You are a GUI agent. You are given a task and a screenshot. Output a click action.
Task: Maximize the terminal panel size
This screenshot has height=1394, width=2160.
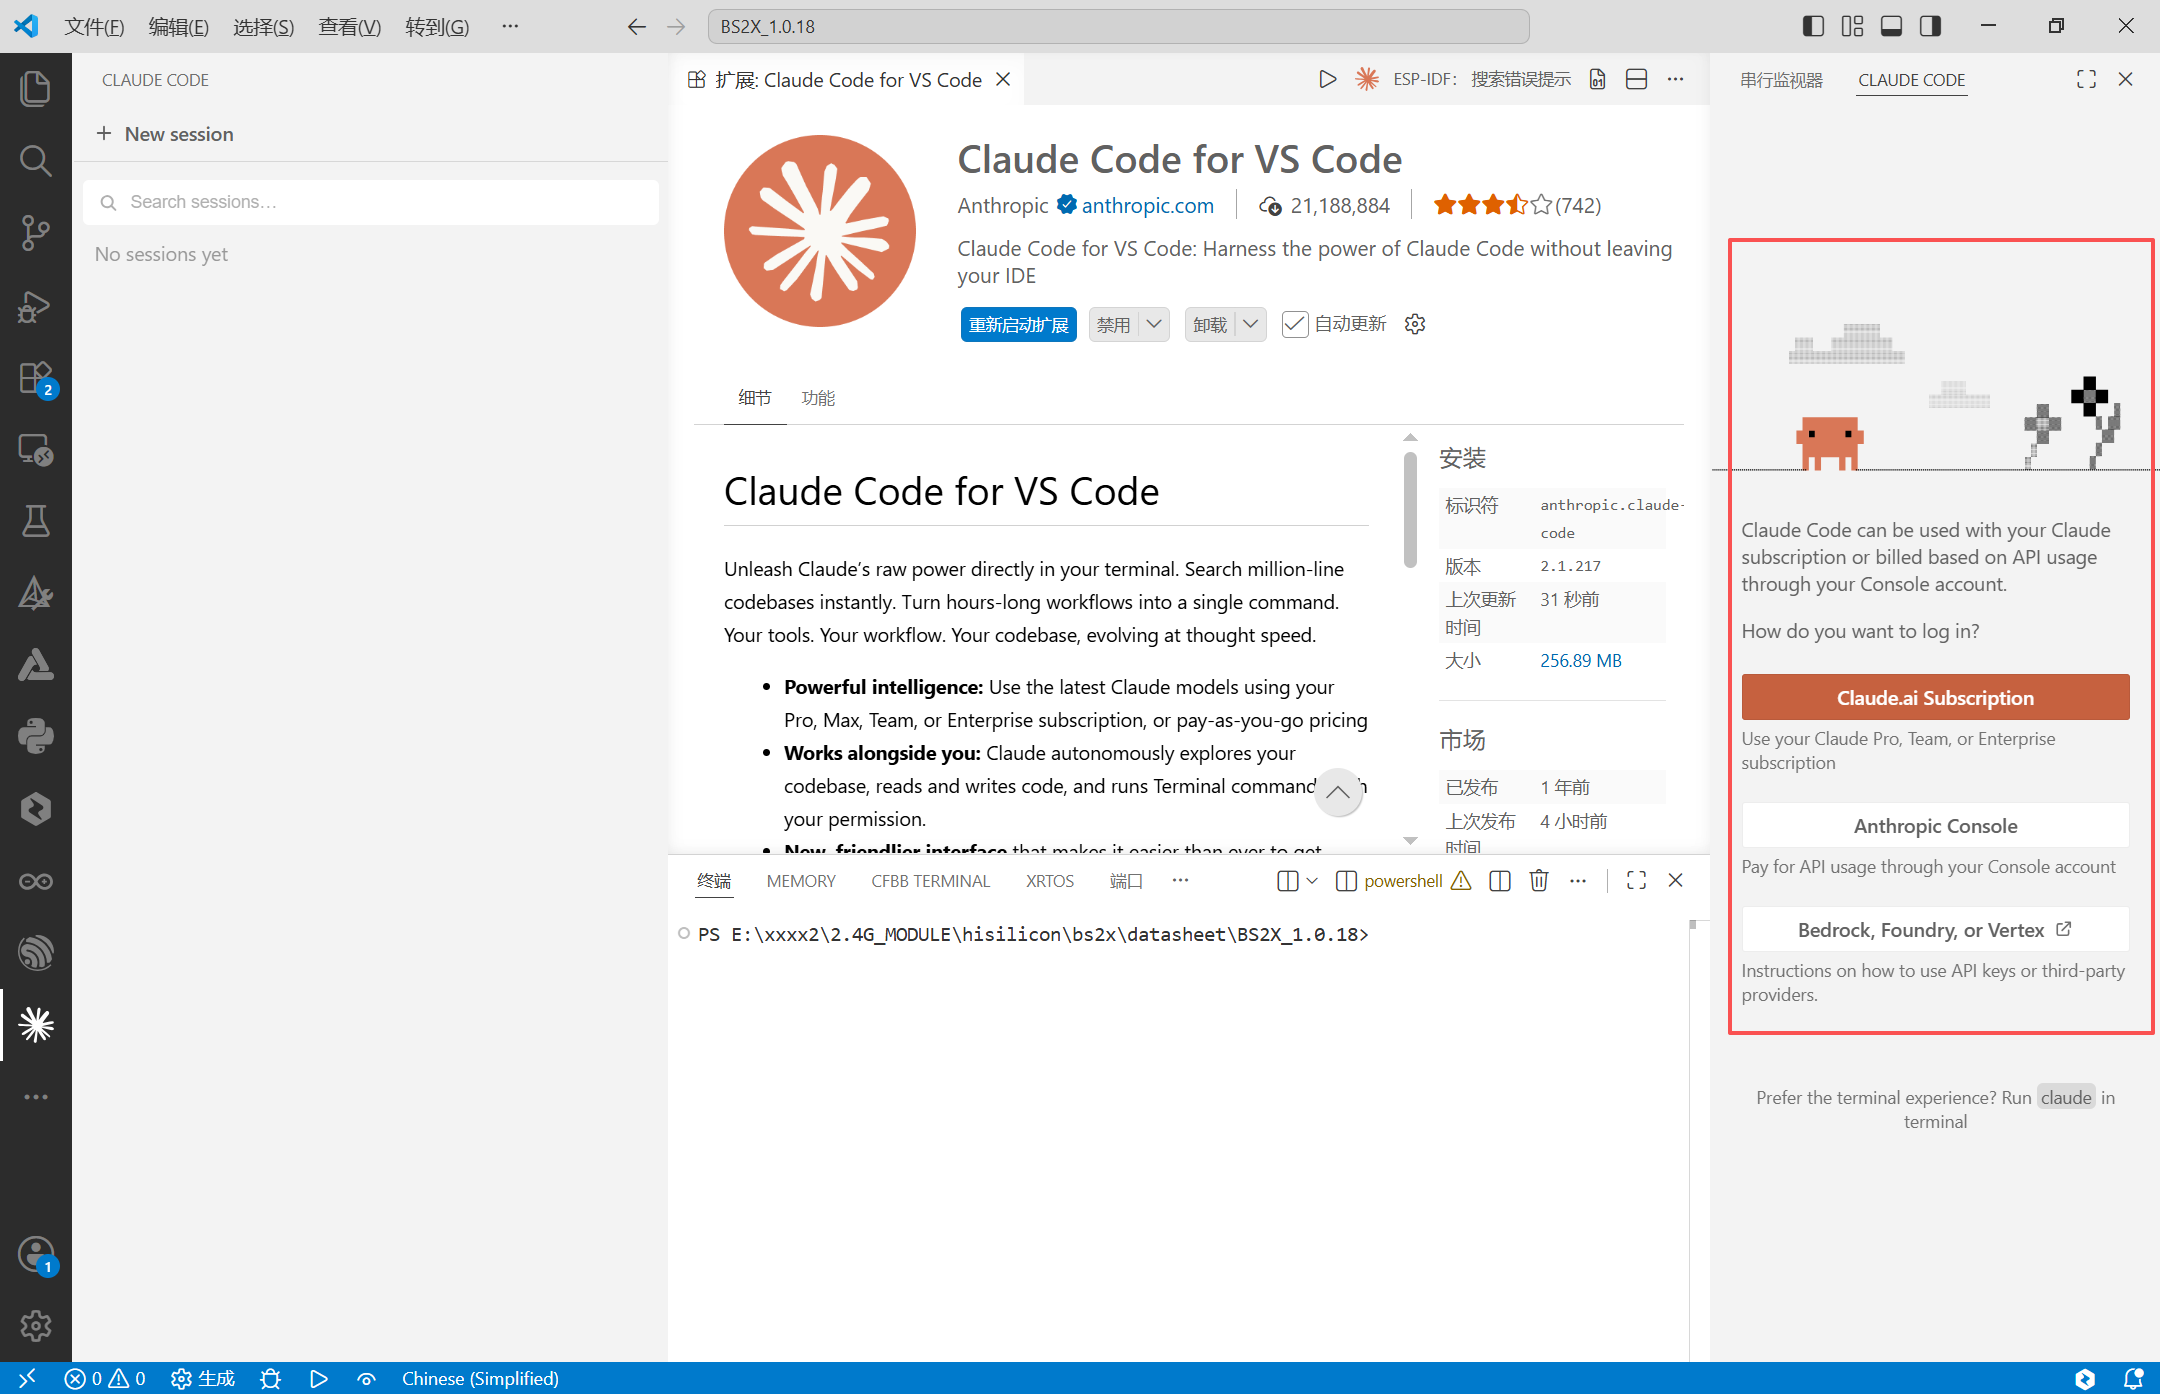pyautogui.click(x=1637, y=880)
